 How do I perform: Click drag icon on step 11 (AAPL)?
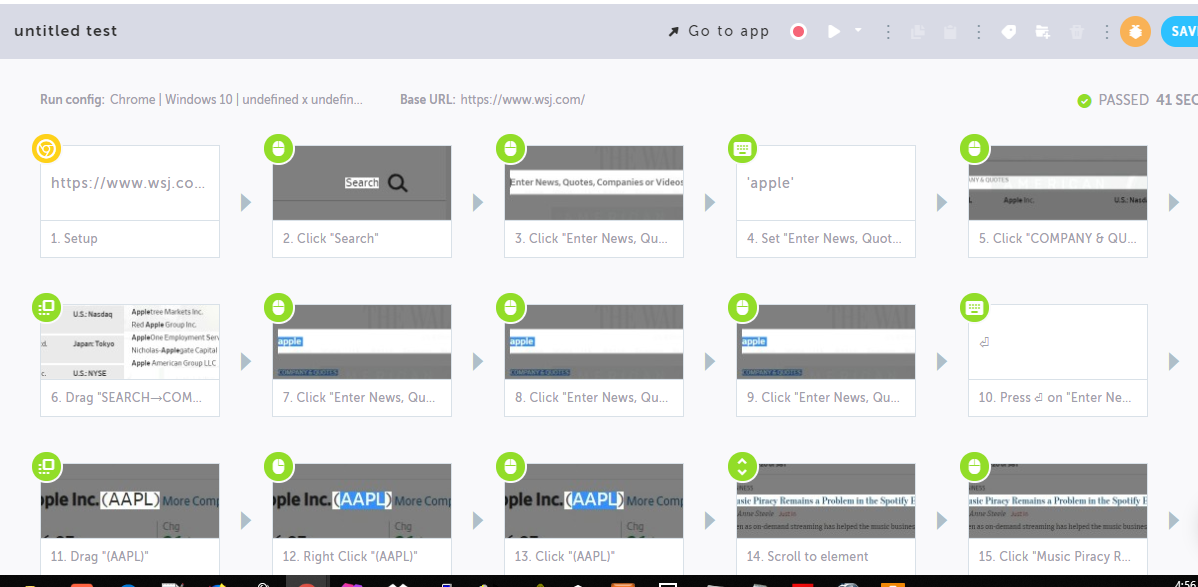pyautogui.click(x=46, y=466)
